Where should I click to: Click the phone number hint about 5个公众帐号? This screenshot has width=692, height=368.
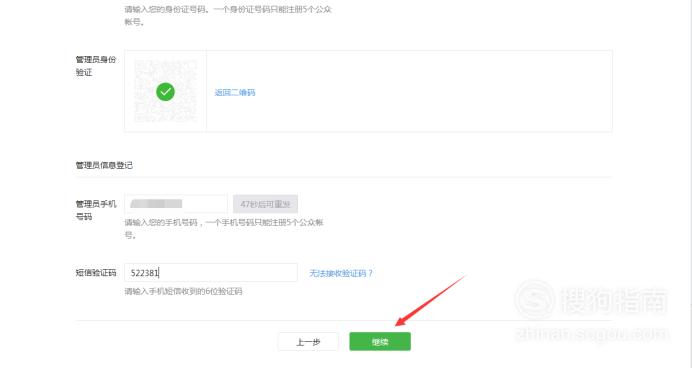click(224, 229)
